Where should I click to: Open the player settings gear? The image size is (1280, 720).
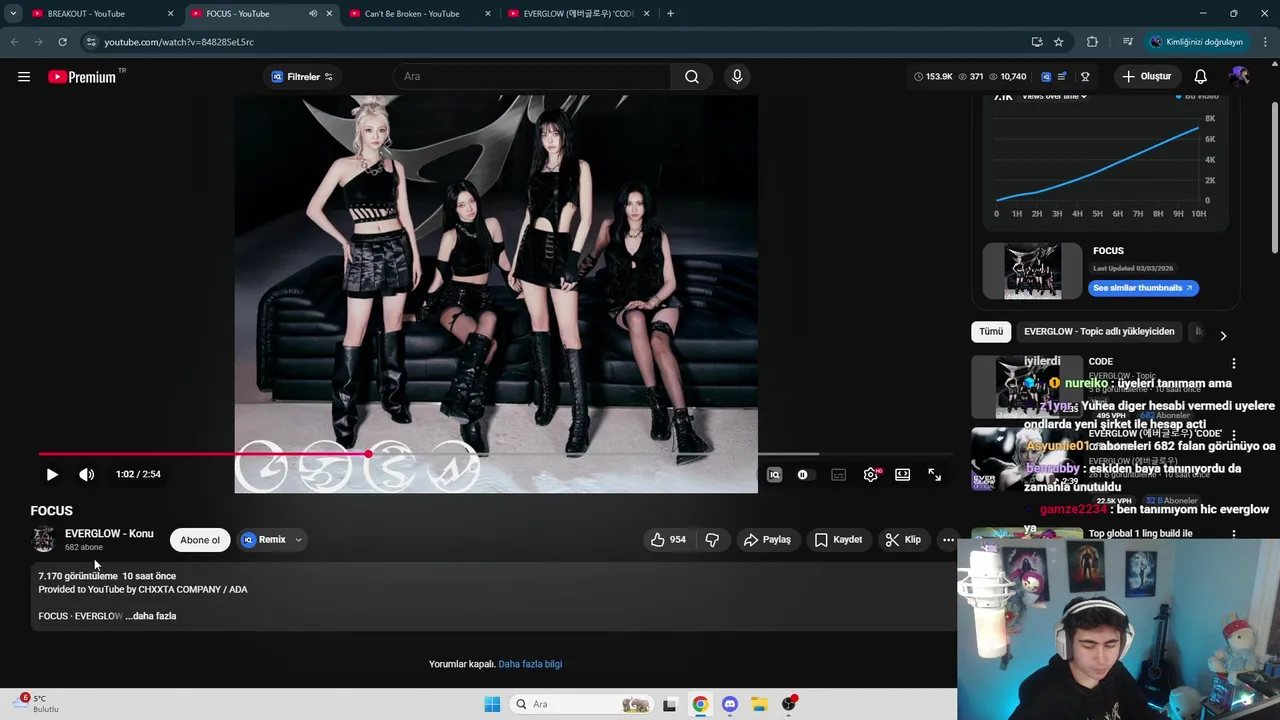tap(871, 475)
